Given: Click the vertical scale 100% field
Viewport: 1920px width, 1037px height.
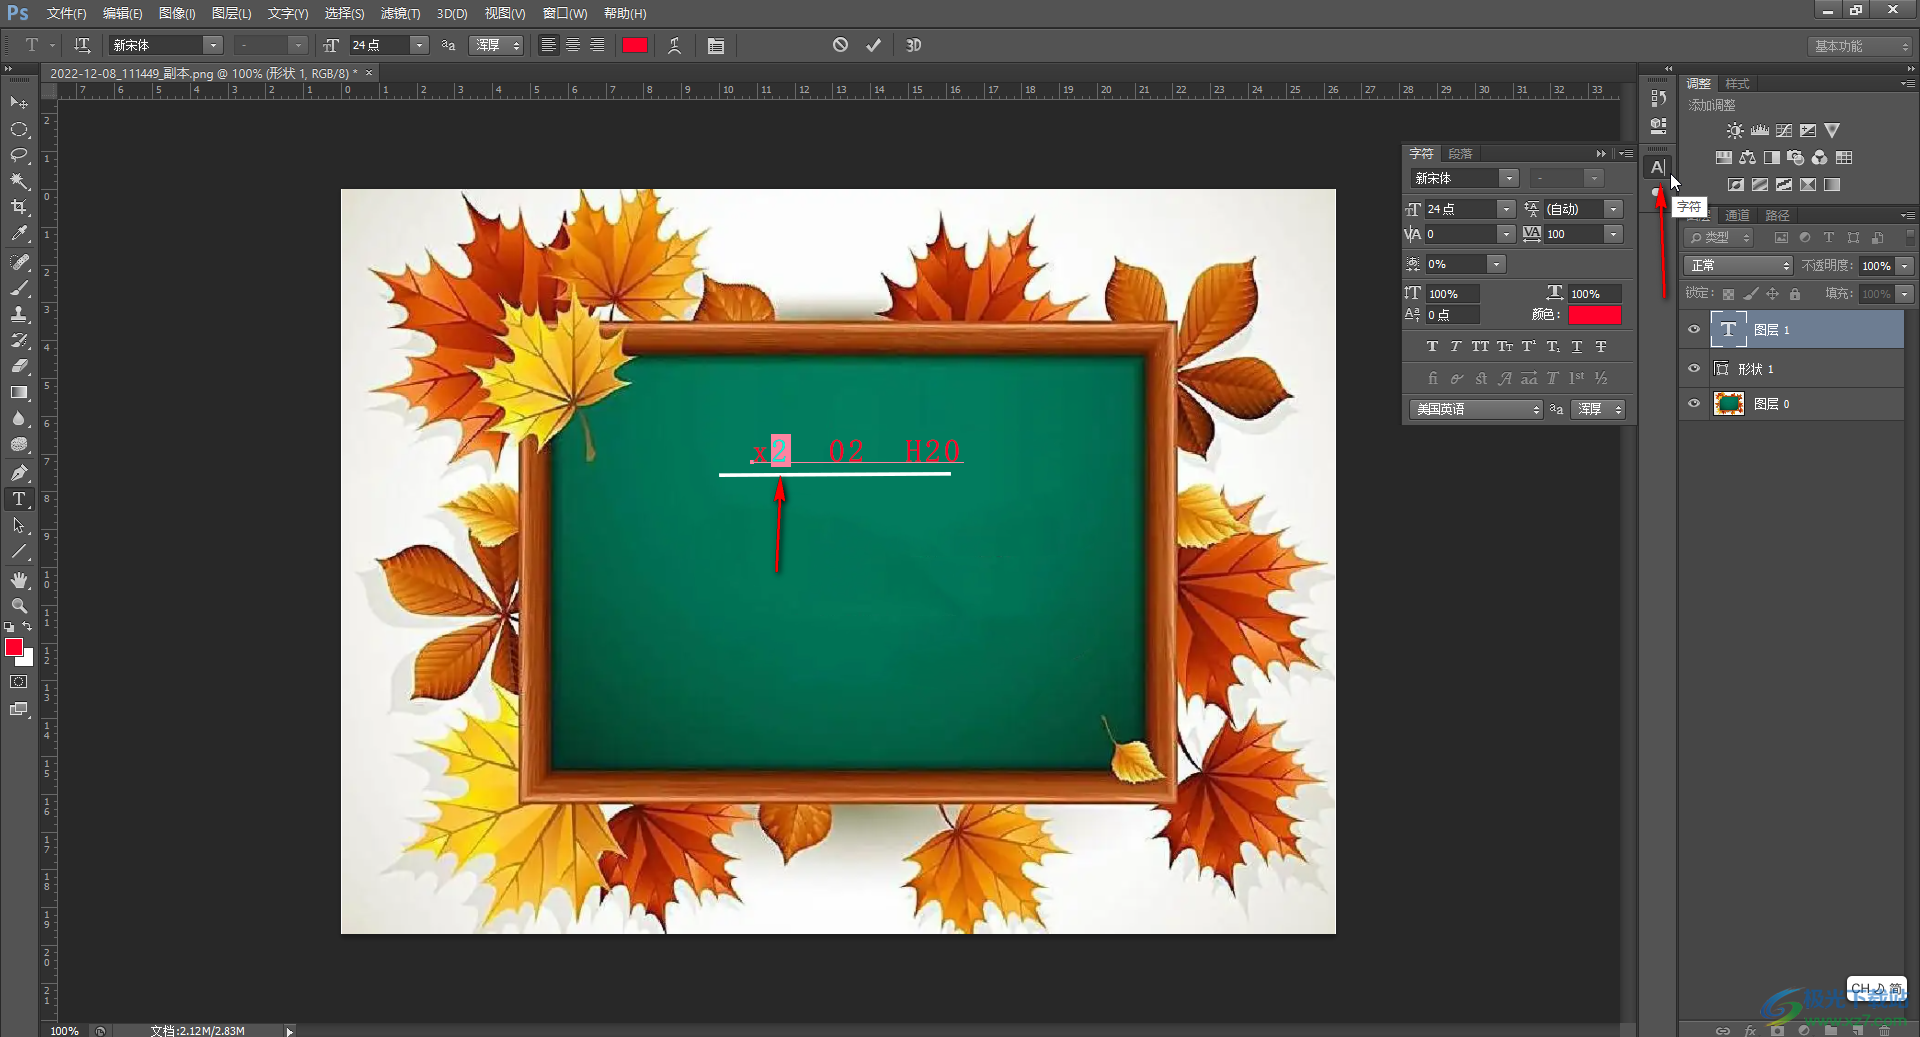Looking at the screenshot, I should [x=1452, y=294].
